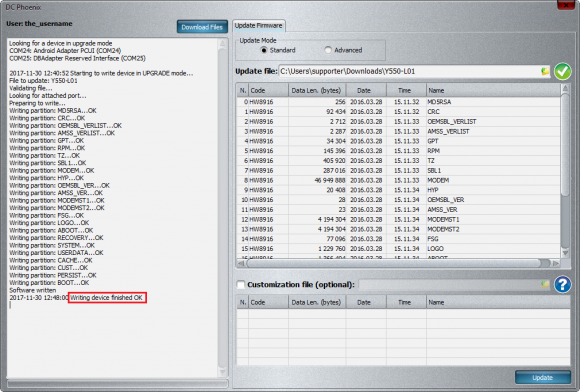This screenshot has width=580, height=392.
Task: Click the Customization file path field
Action: pyautogui.click(x=449, y=284)
